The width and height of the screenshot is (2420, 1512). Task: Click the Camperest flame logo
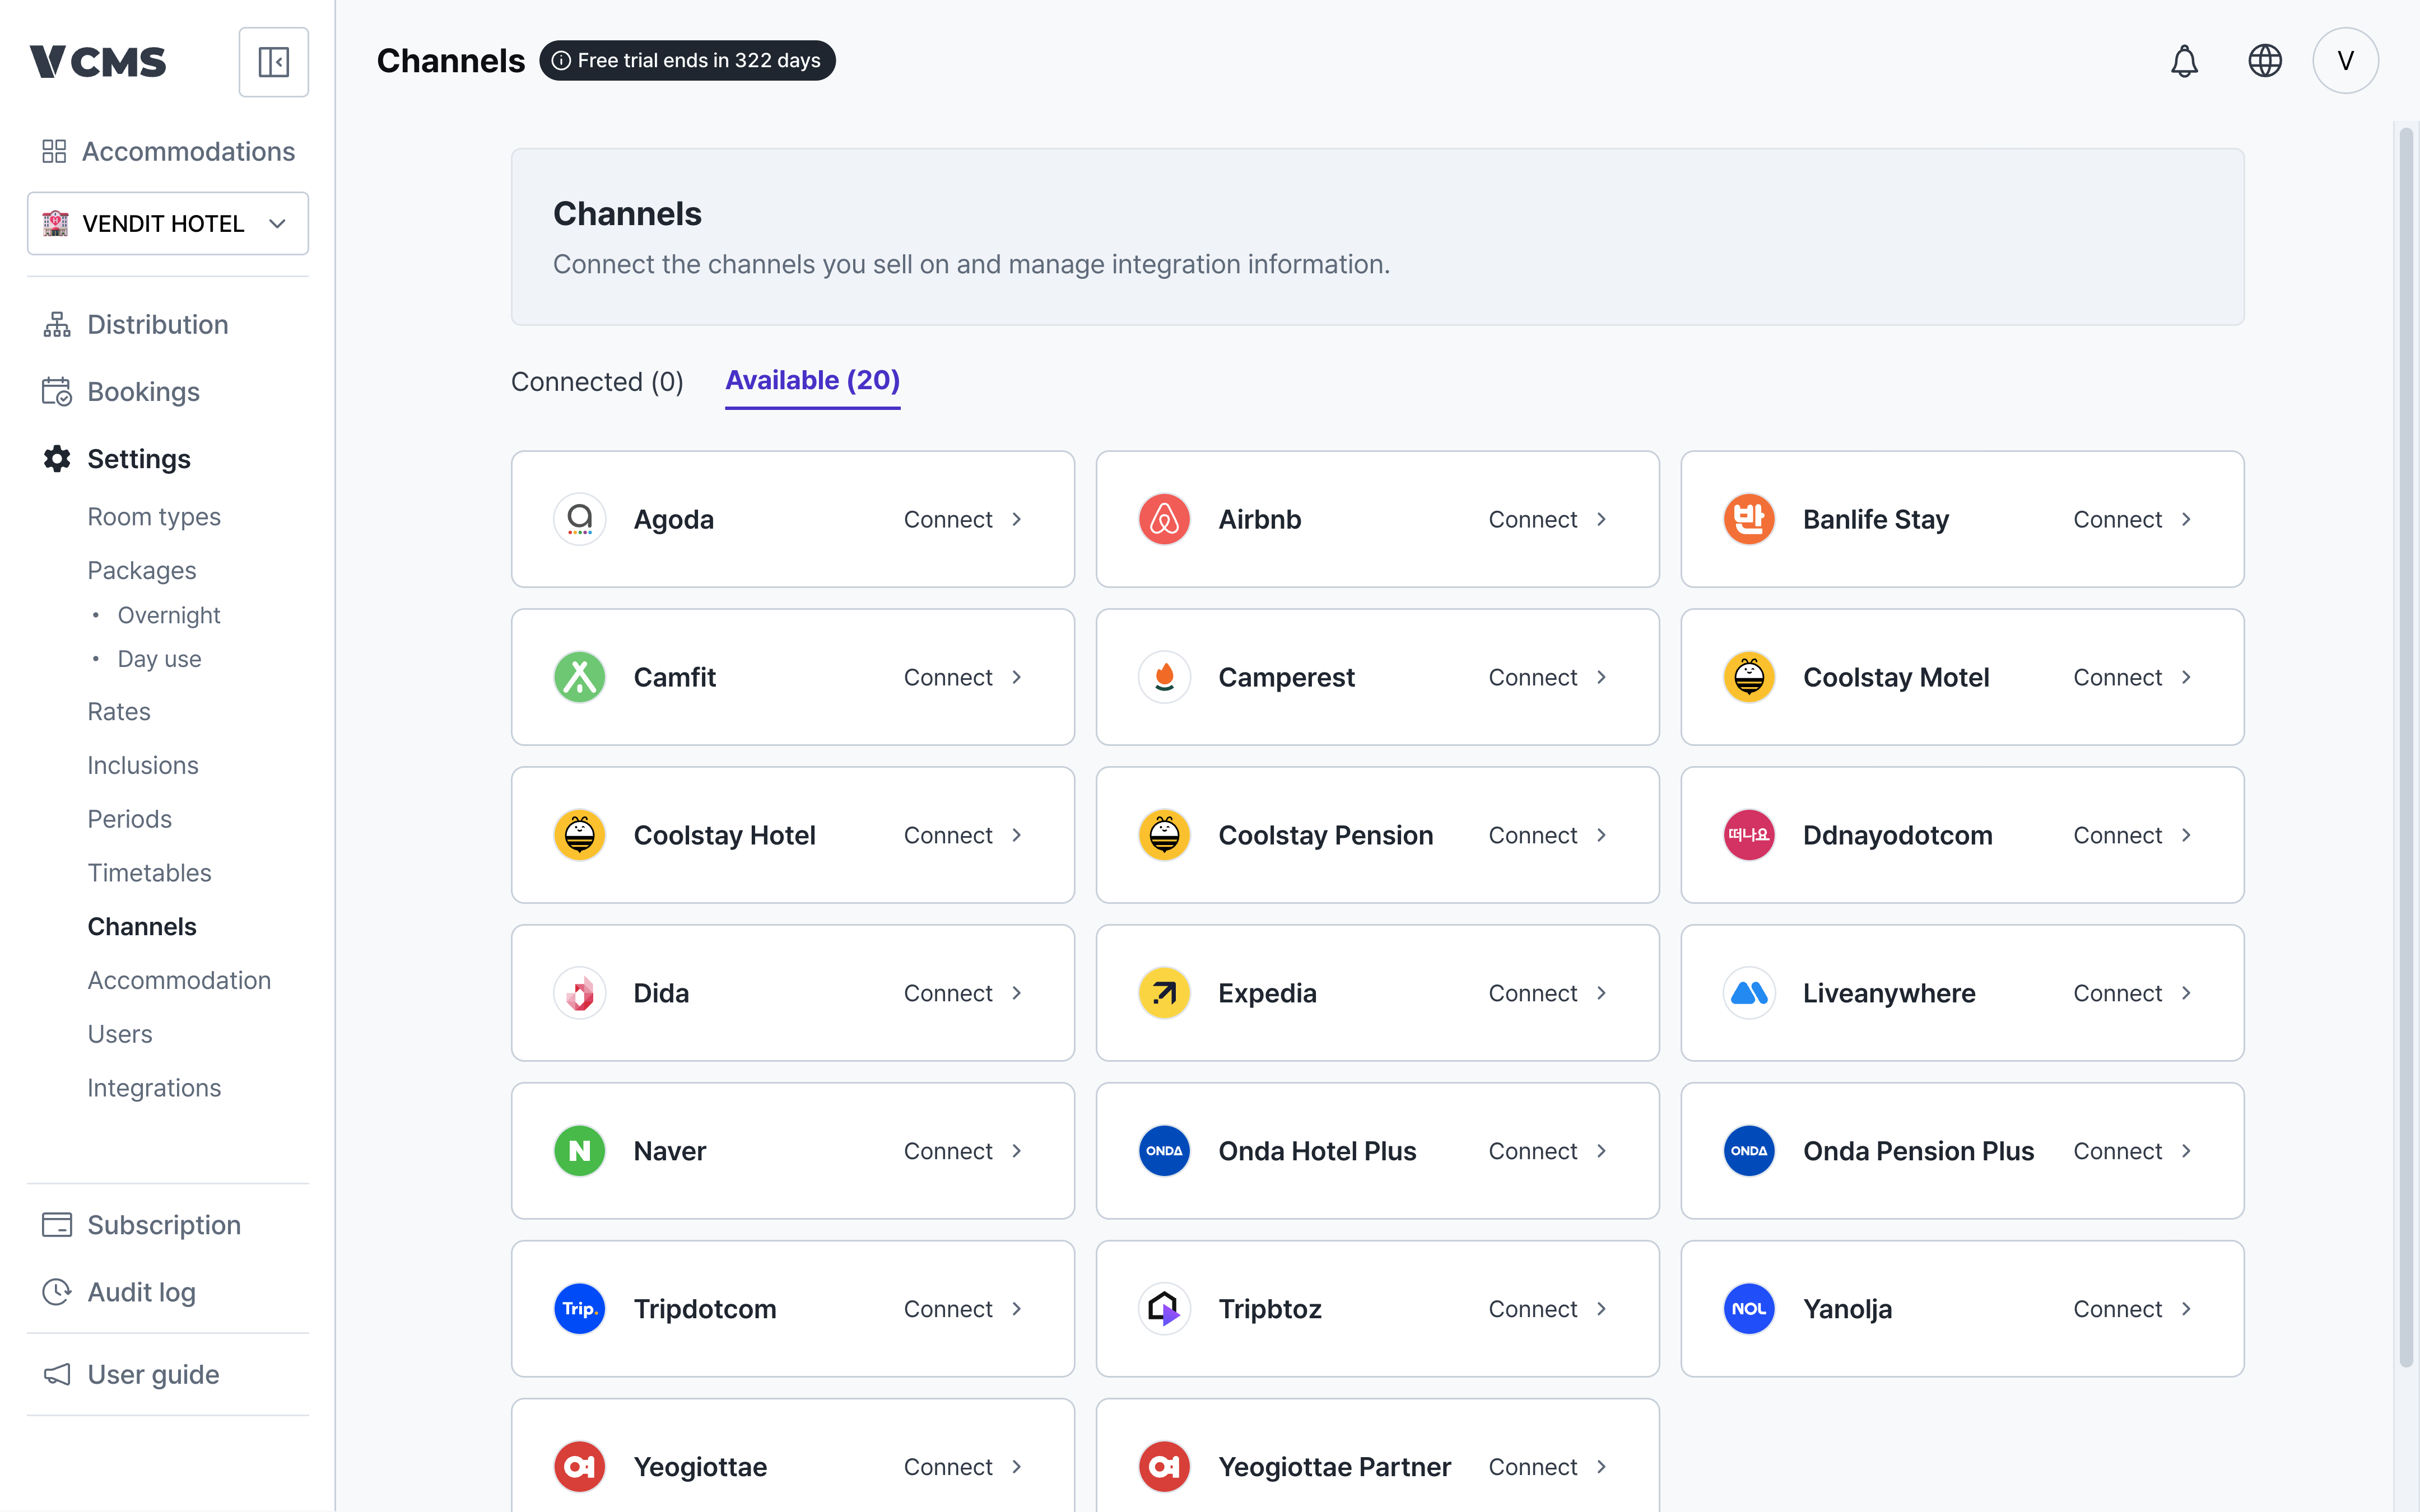tap(1164, 677)
